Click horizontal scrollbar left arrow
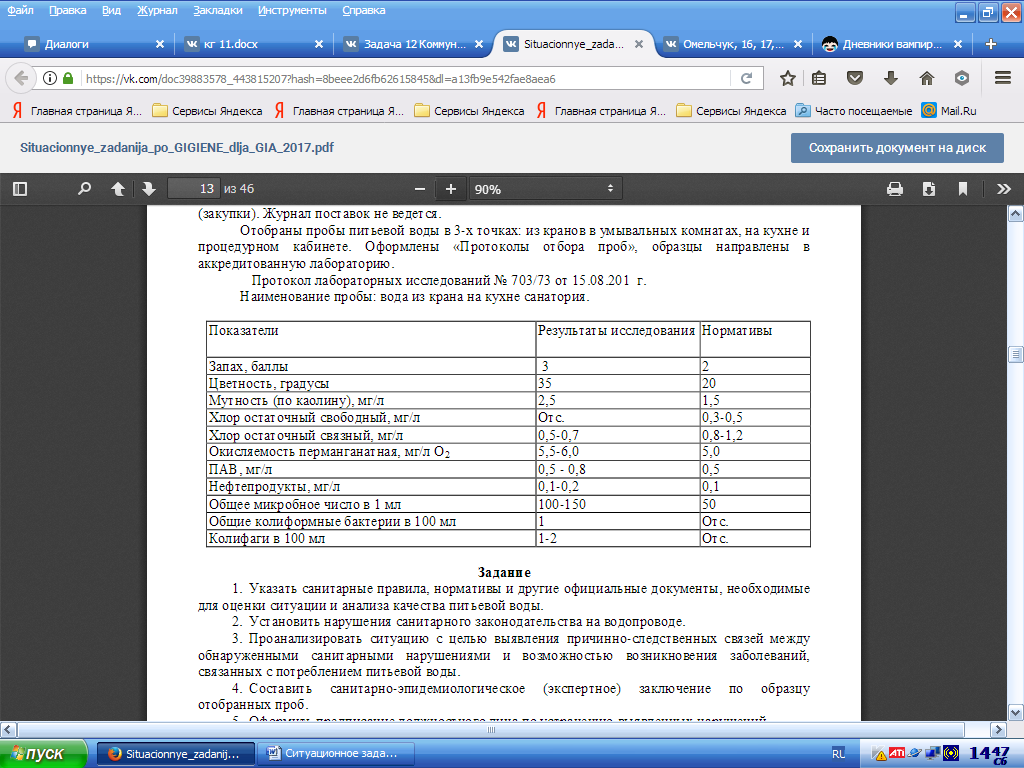Image resolution: width=1024 pixels, height=768 pixels. 8,729
